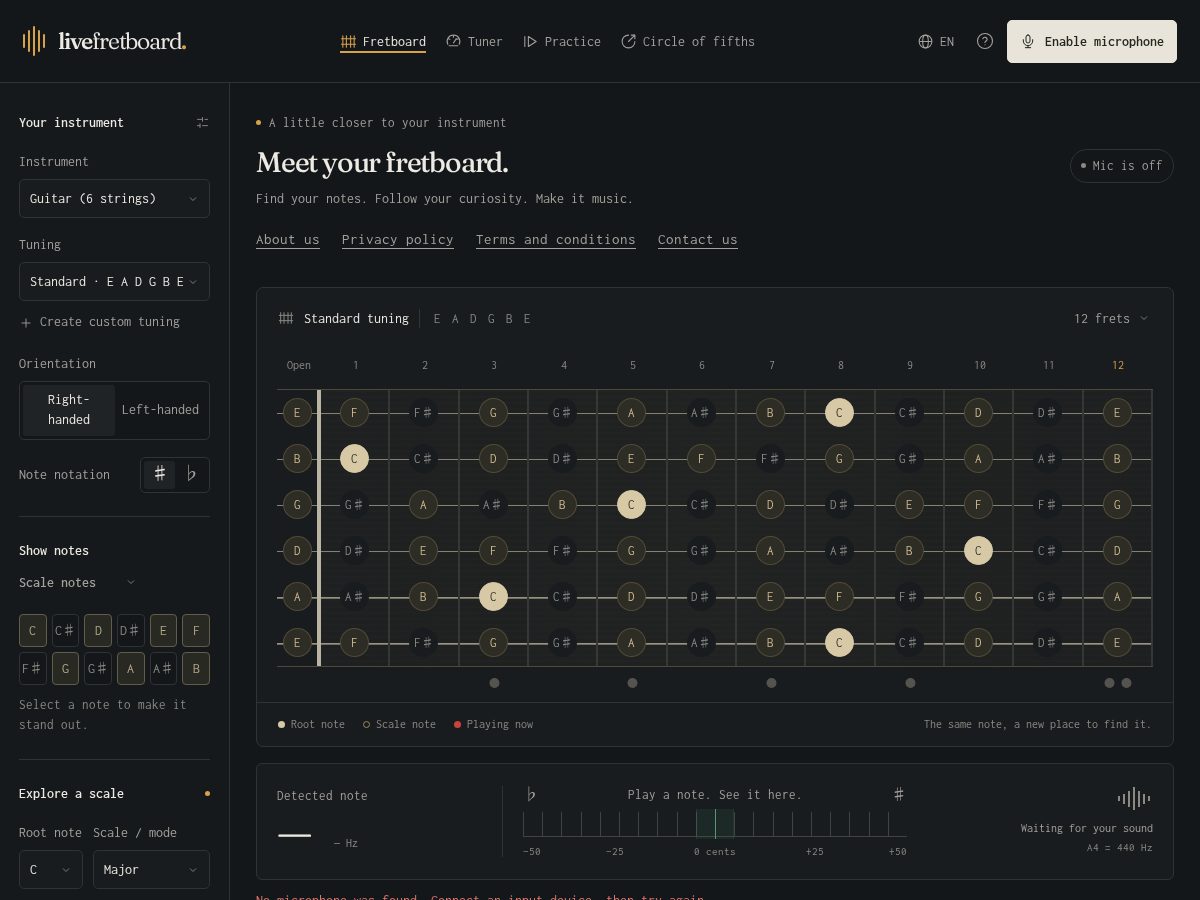Viewport: 1200px width, 900px height.
Task: Click the livefretboard logo
Action: tap(104, 41)
